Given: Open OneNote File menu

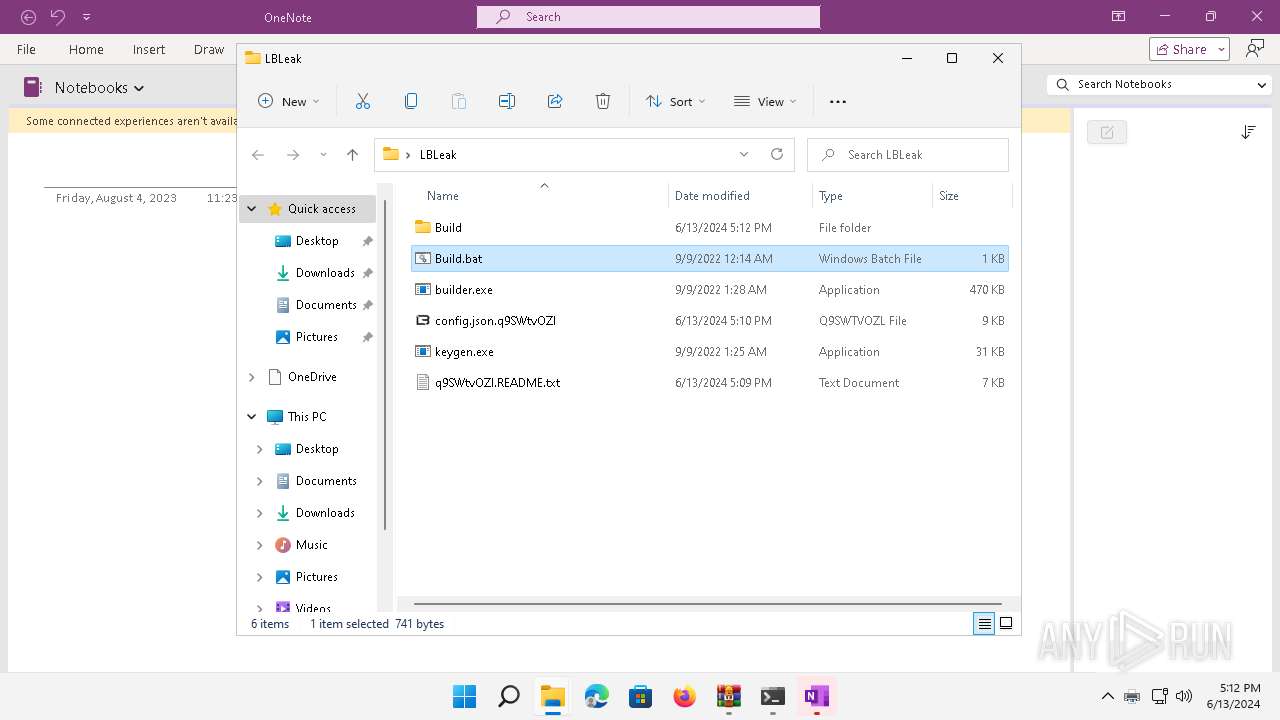Looking at the screenshot, I should point(26,49).
